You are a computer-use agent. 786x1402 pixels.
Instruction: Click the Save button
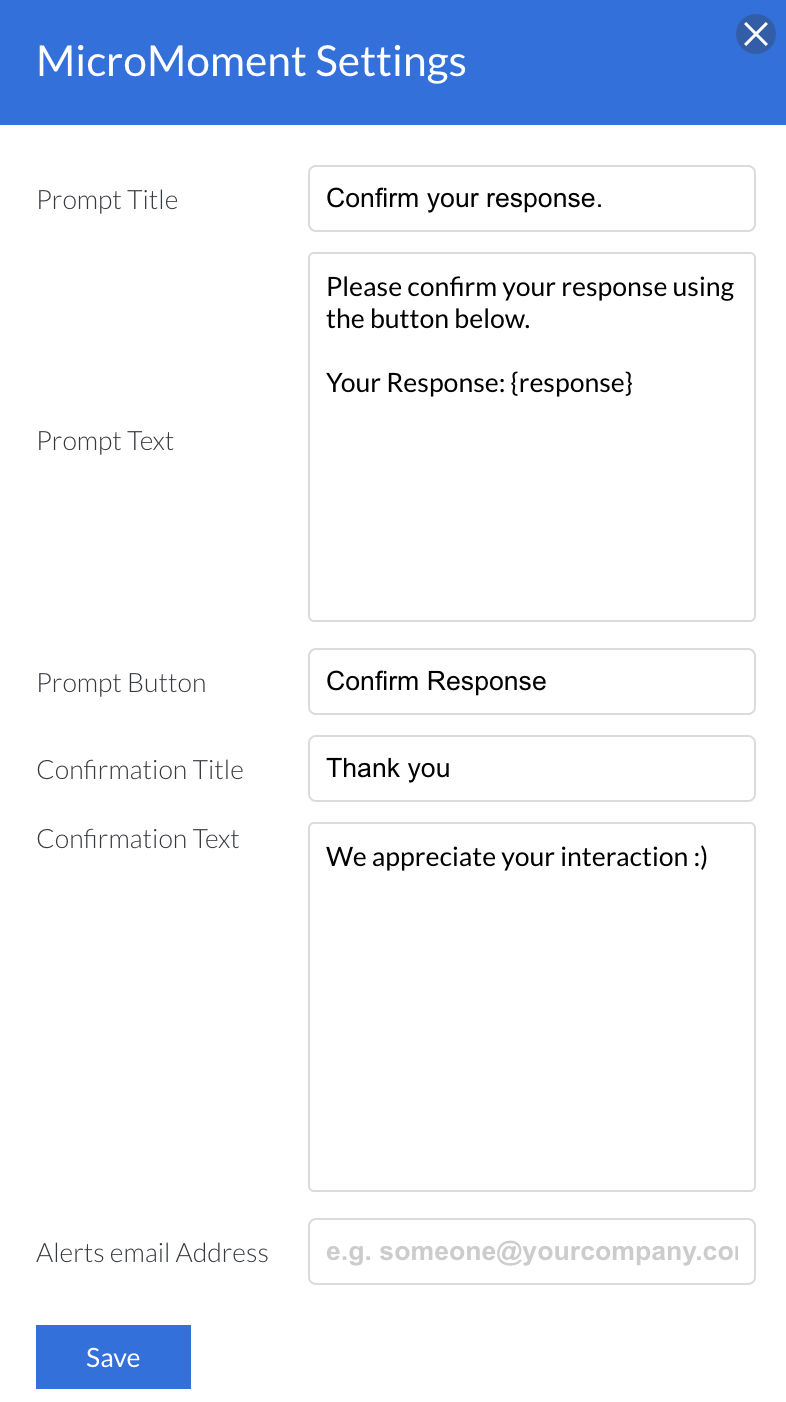tap(113, 1357)
